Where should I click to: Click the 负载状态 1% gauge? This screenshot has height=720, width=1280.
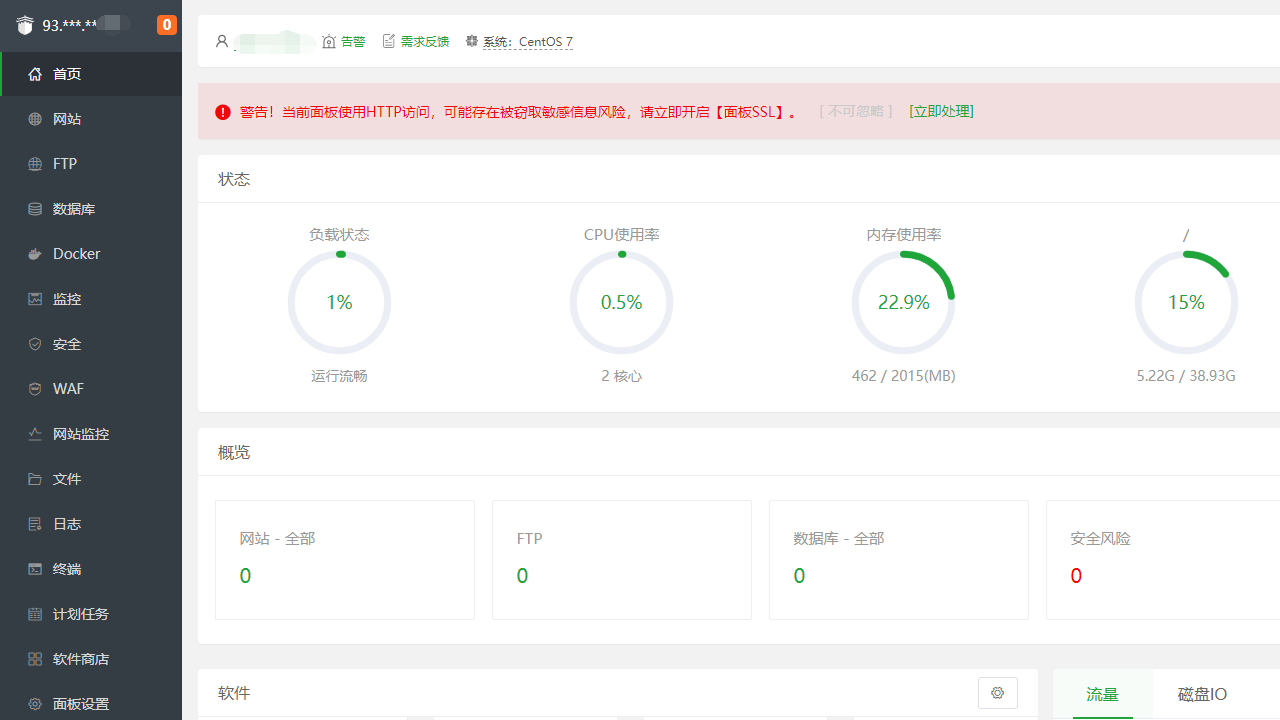339,302
